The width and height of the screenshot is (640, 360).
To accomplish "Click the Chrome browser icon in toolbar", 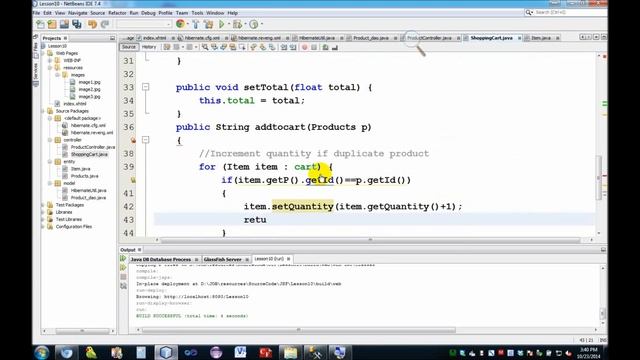I will pyautogui.click(x=180, y=24).
